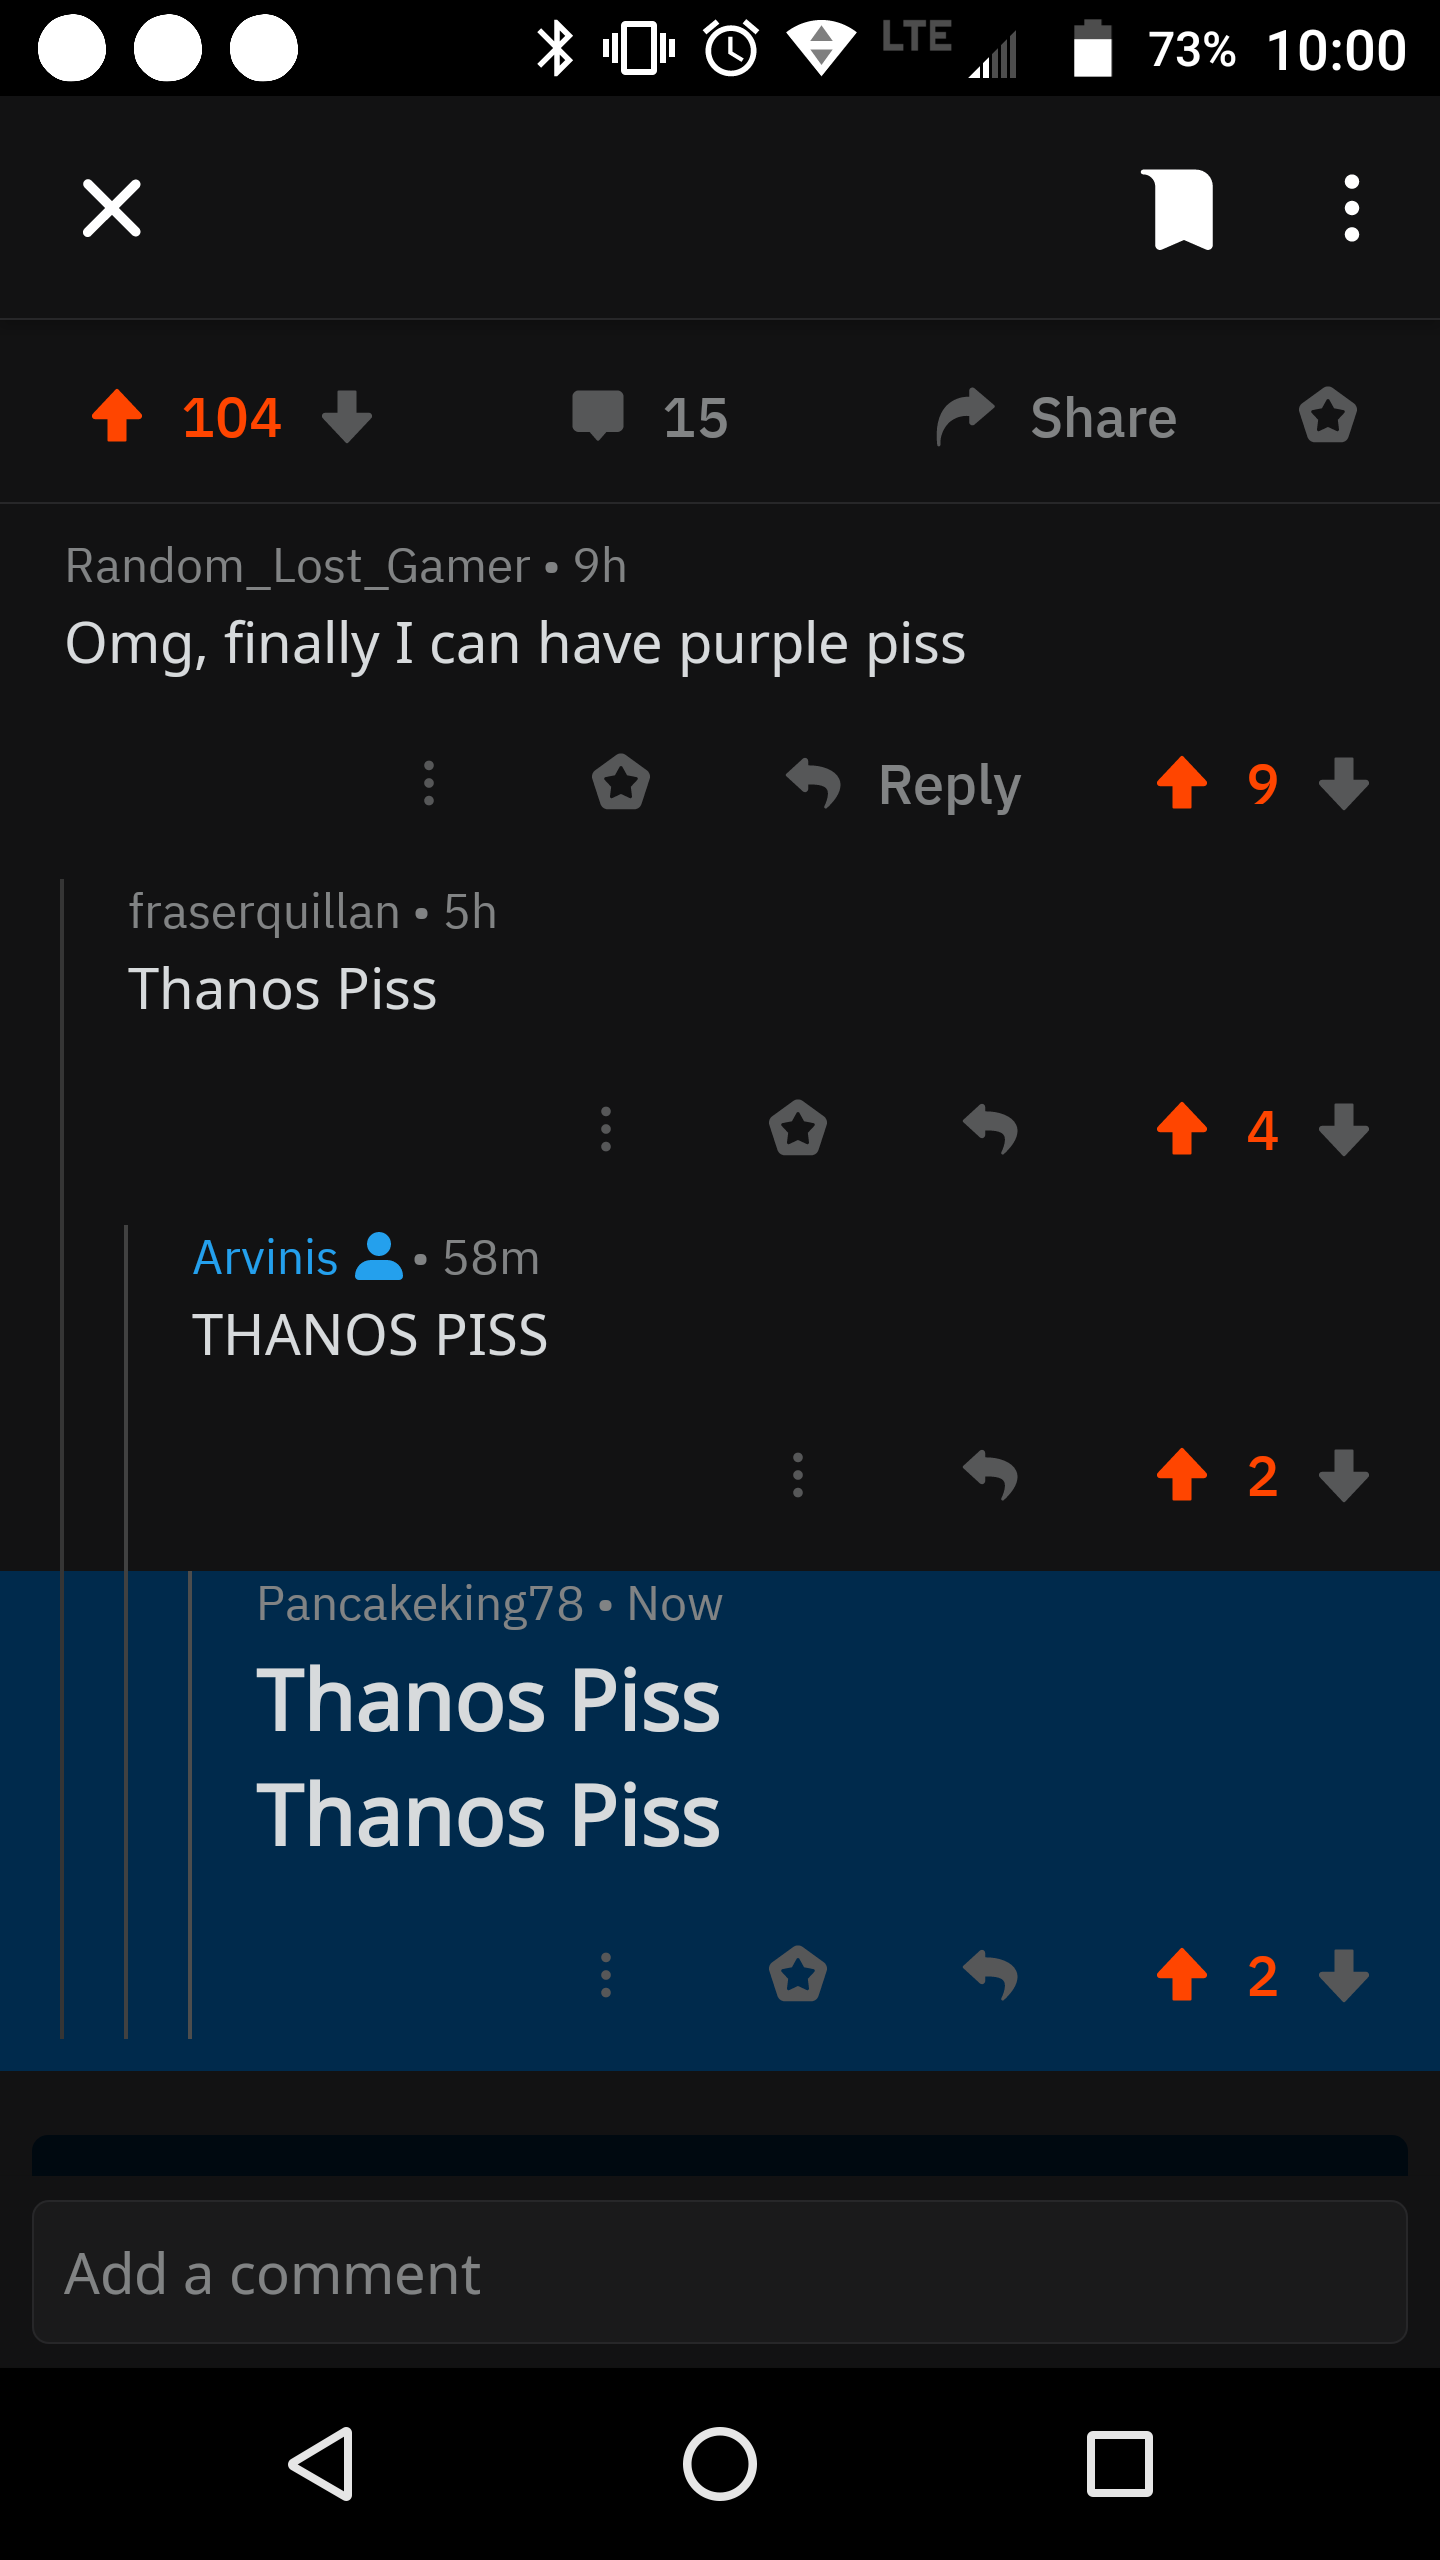Upvote fraserquillan's comment with 4 points
Image resolution: width=1440 pixels, height=2560 pixels.
(x=1184, y=1128)
